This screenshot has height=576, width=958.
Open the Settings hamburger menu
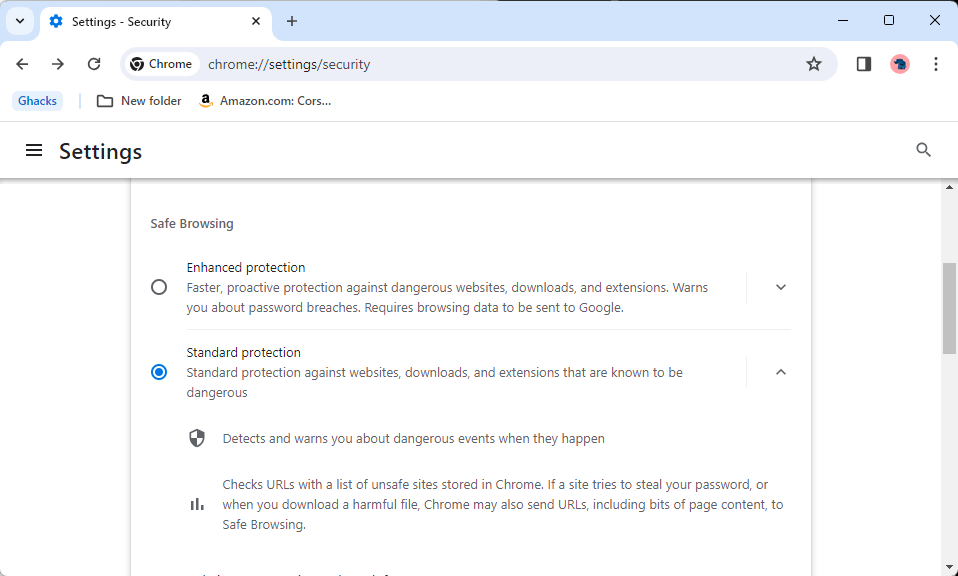pyautogui.click(x=34, y=150)
